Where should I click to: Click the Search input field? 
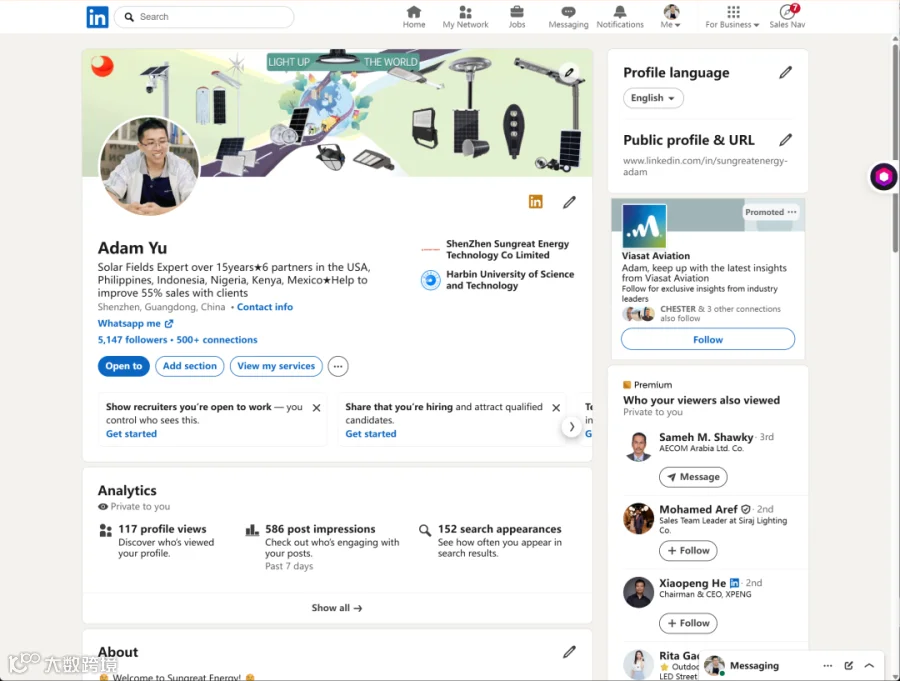pyautogui.click(x=204, y=17)
